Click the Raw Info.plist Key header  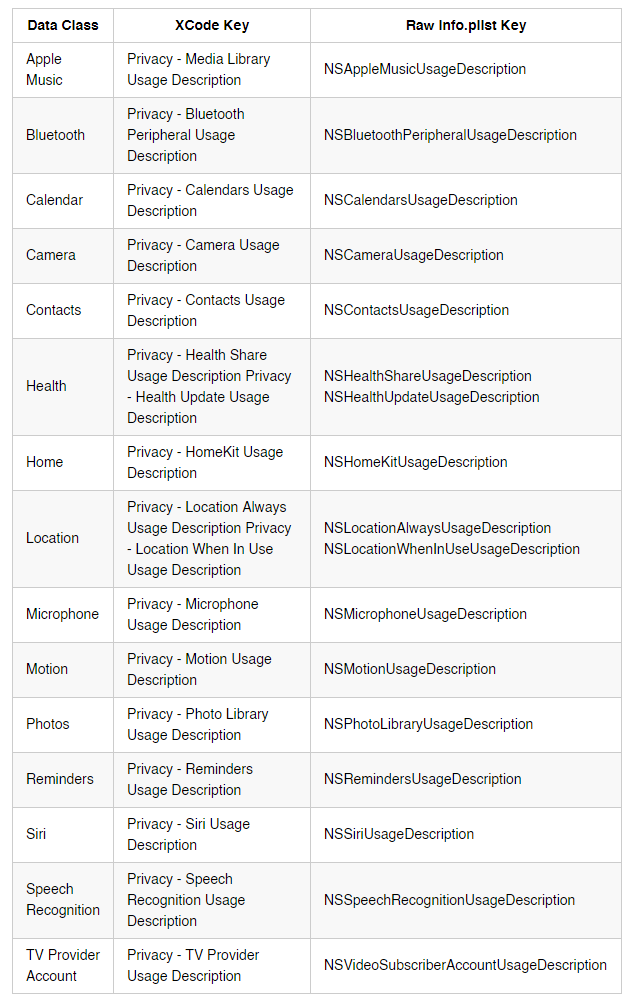(466, 26)
